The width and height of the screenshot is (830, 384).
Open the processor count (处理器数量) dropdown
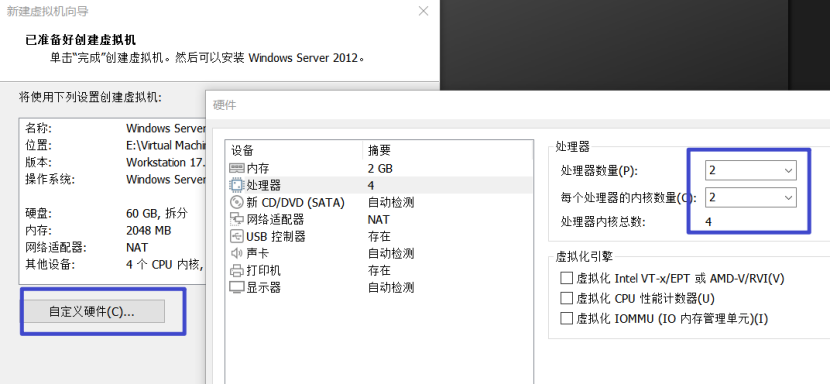[751, 170]
